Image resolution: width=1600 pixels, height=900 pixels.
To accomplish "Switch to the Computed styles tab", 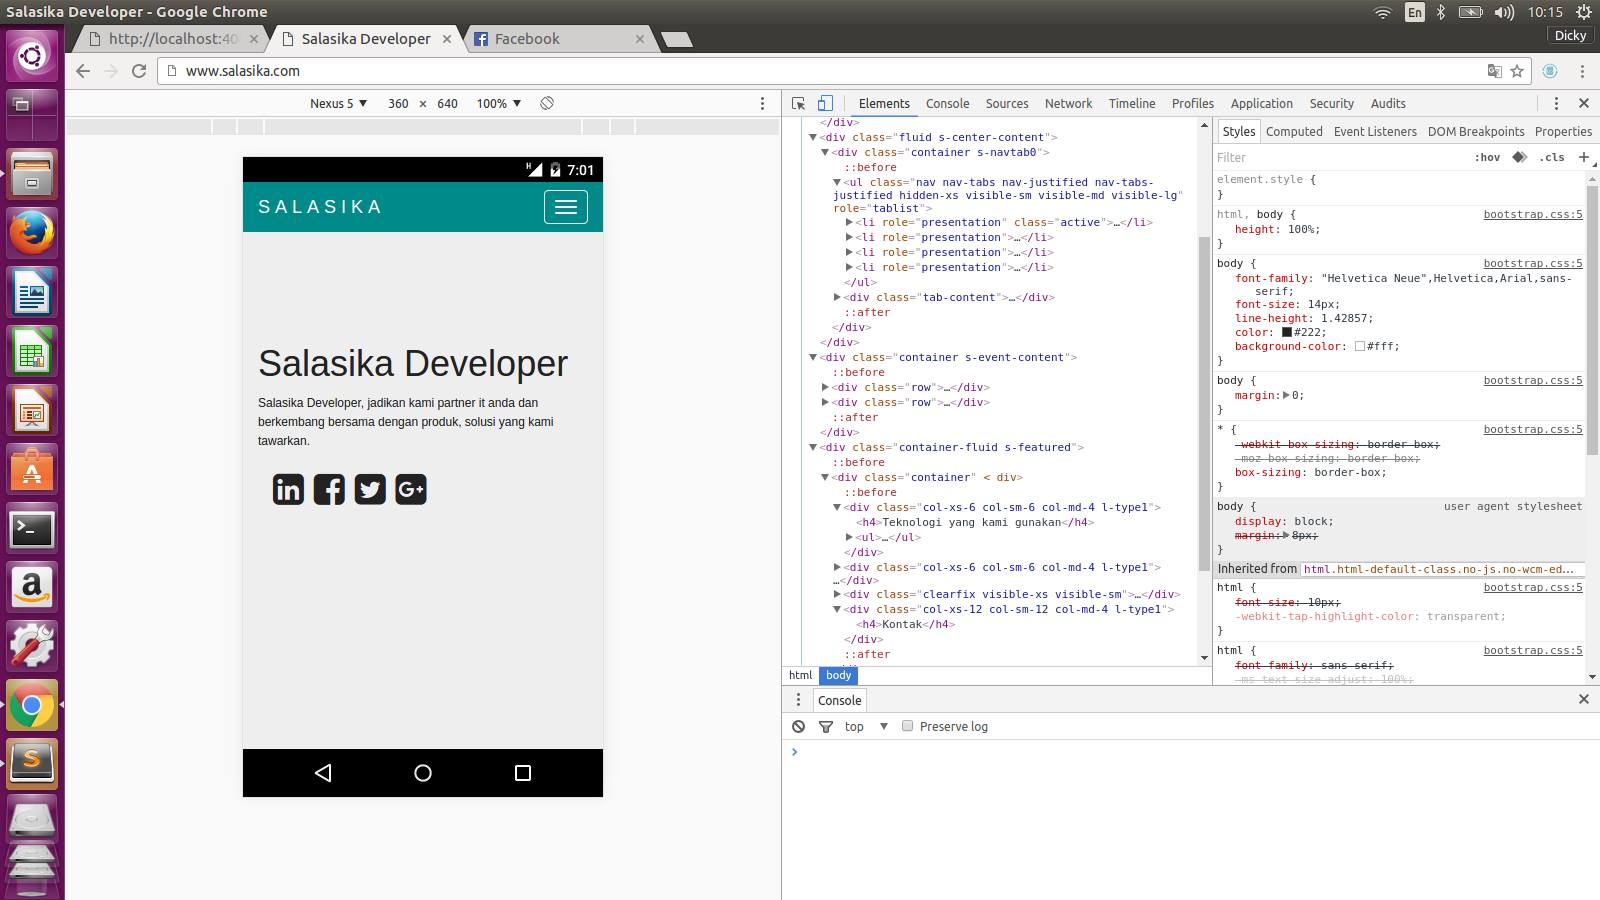I will (x=1294, y=131).
